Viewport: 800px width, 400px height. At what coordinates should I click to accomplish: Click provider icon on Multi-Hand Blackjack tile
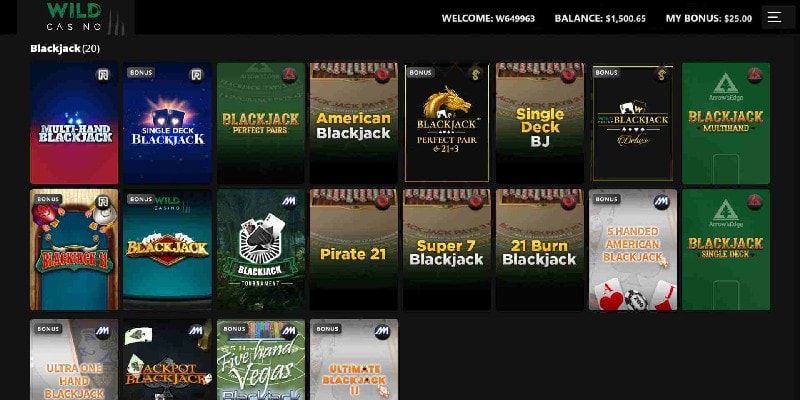click(104, 75)
